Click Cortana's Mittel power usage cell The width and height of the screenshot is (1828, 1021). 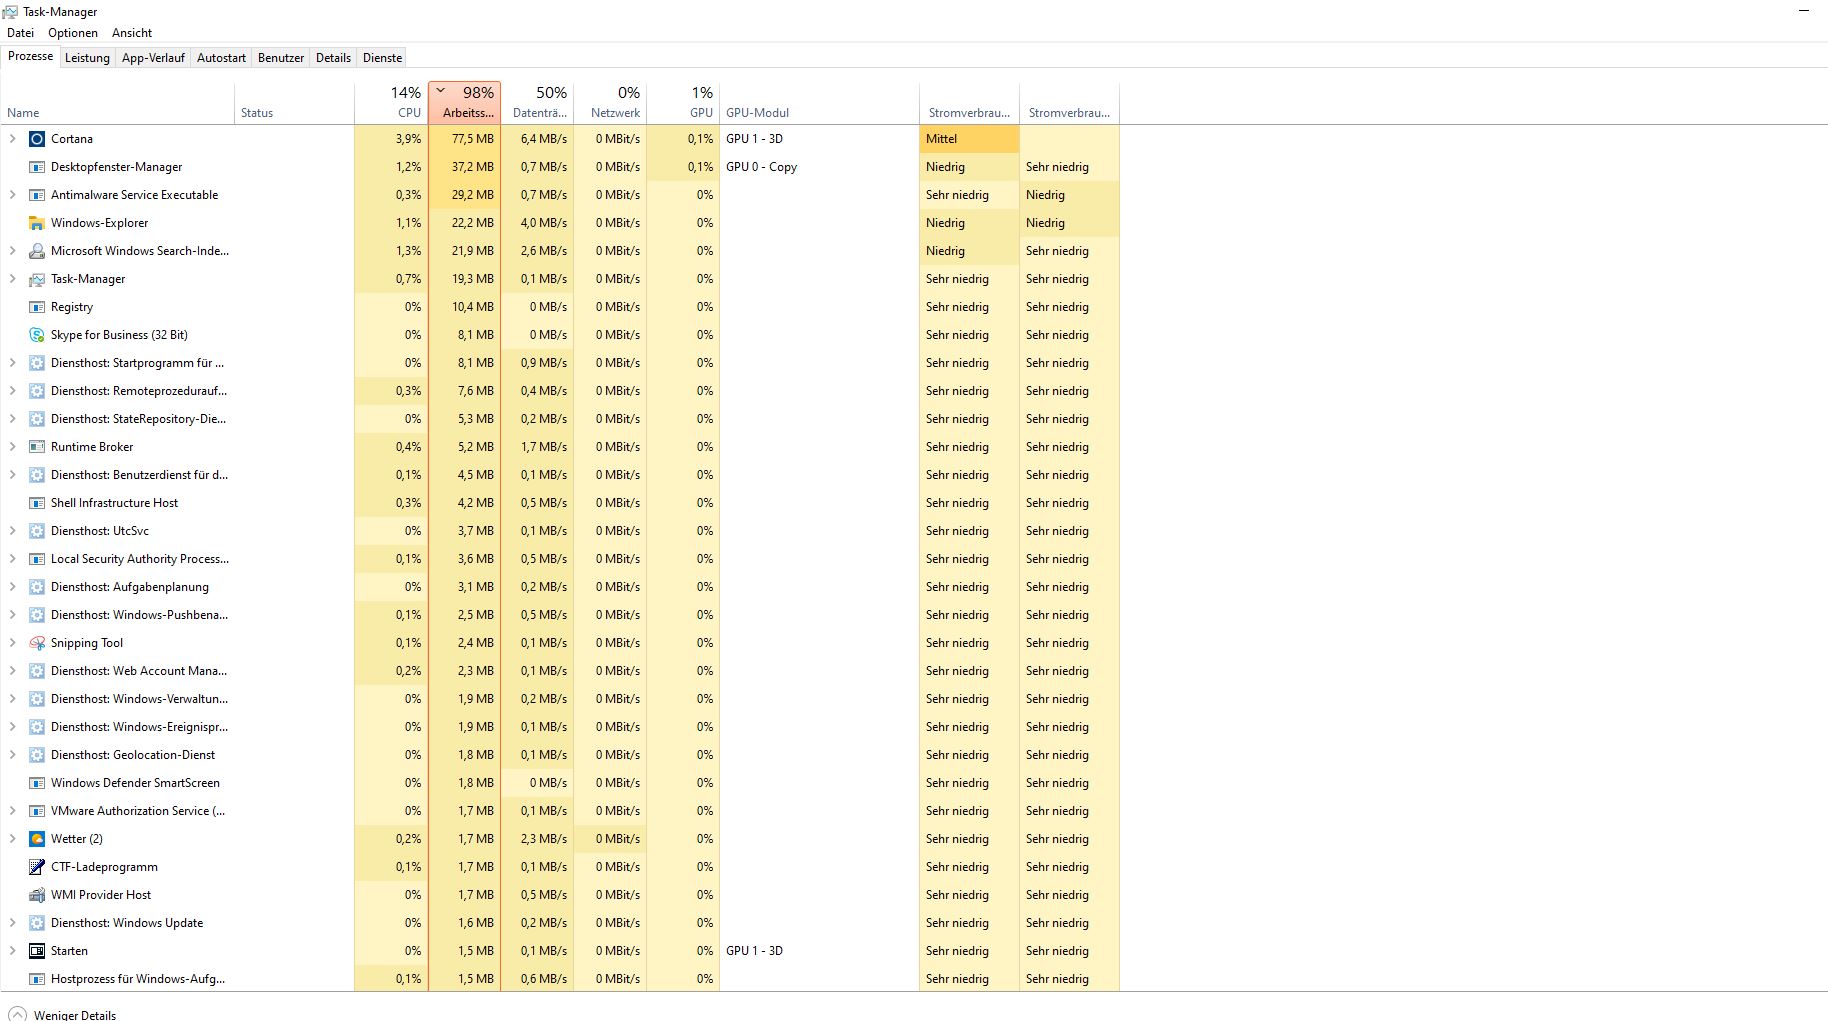click(969, 139)
